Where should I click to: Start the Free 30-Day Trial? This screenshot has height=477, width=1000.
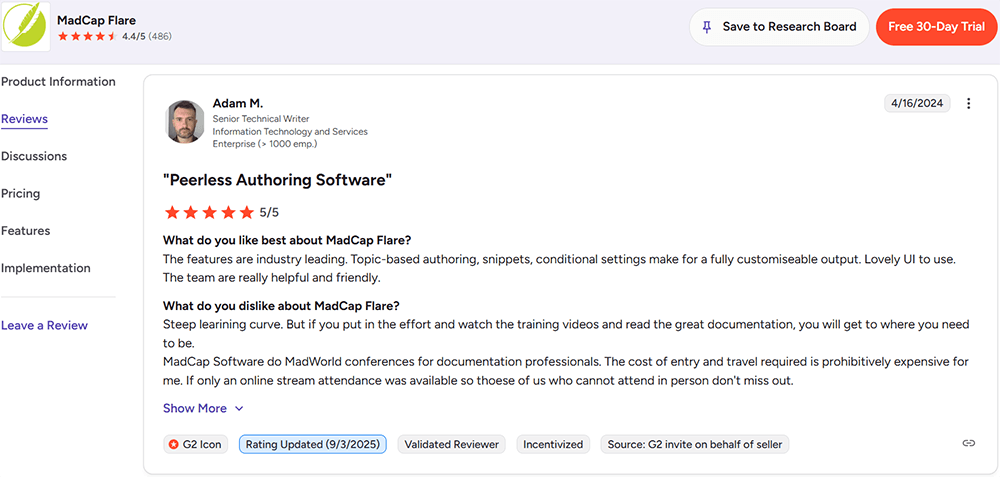click(937, 27)
